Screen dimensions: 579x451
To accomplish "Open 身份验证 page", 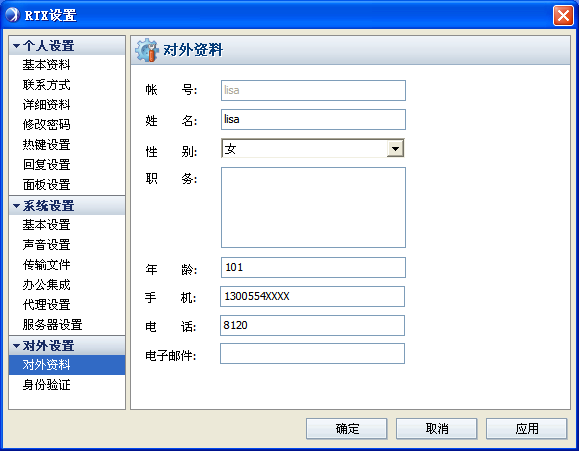I will pyautogui.click(x=47, y=385).
